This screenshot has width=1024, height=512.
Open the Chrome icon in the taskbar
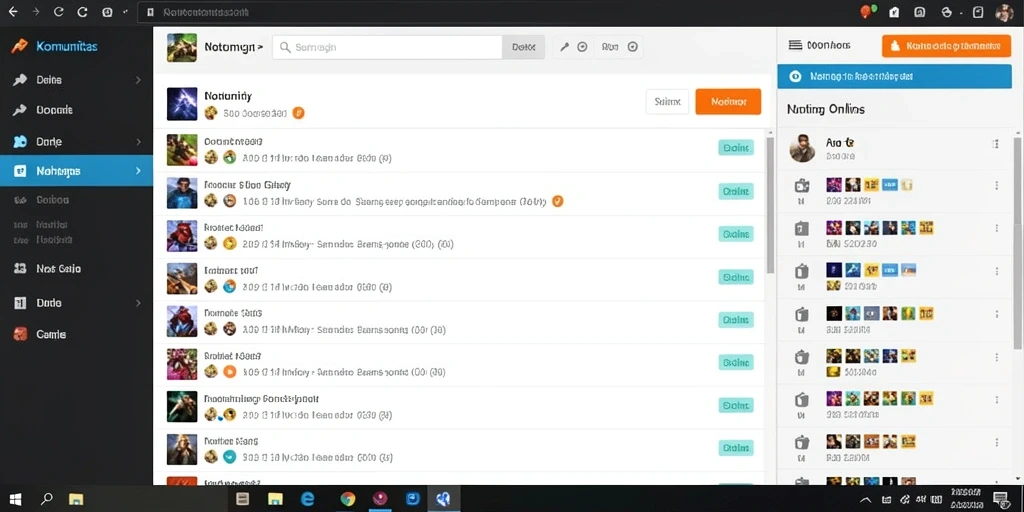click(x=347, y=500)
